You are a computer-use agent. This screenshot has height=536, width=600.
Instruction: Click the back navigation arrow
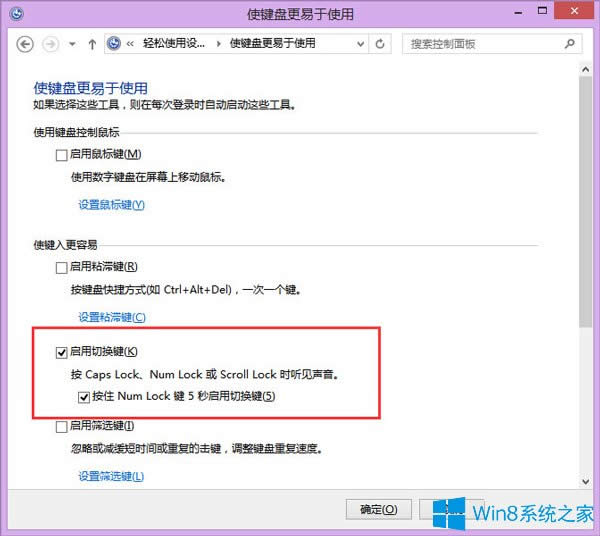pyautogui.click(x=25, y=44)
